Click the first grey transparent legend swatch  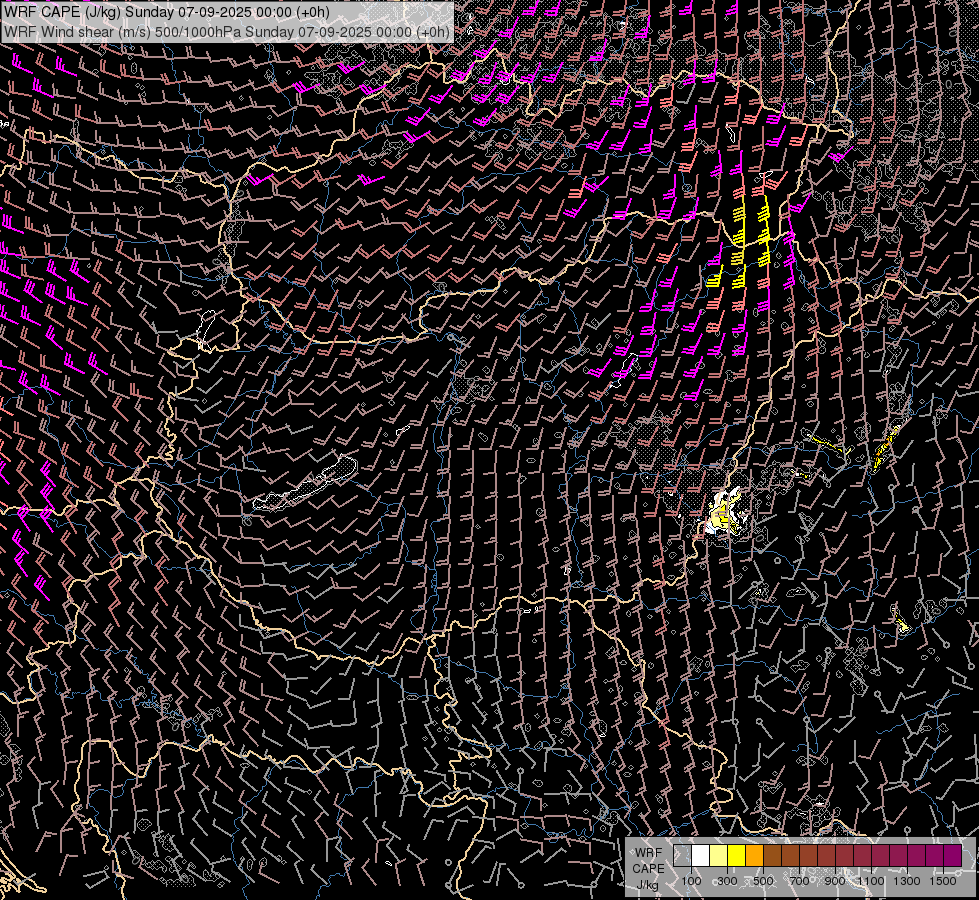[x=682, y=856]
